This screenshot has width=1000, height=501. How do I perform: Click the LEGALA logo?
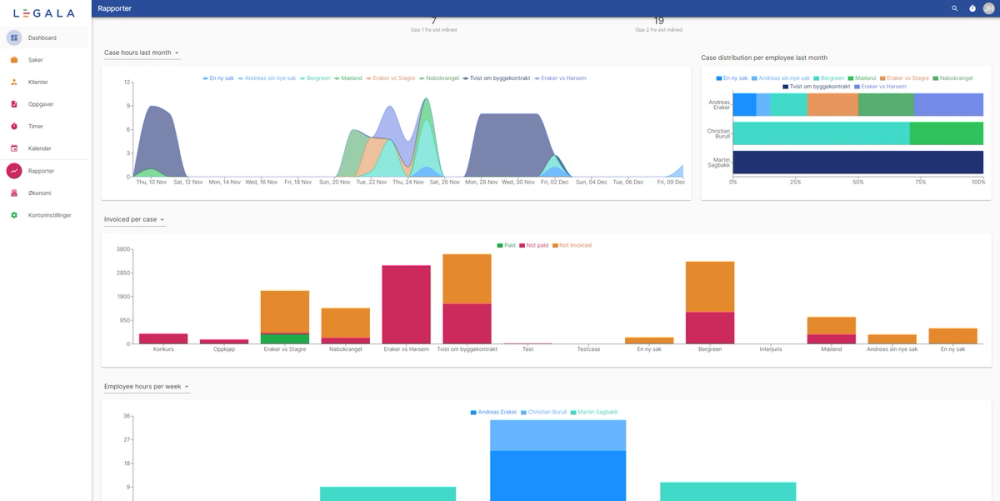click(44, 13)
